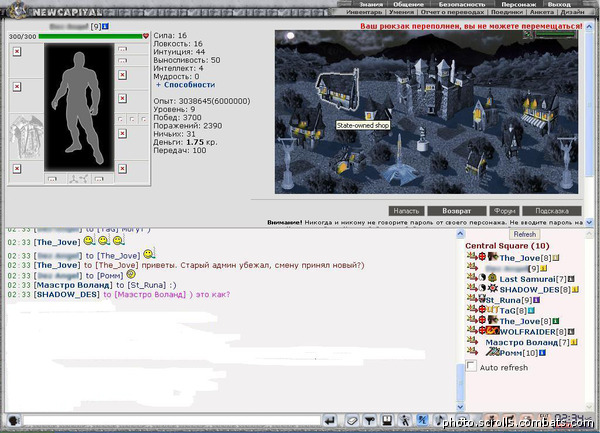Click the character silhouette portrait

[79, 107]
